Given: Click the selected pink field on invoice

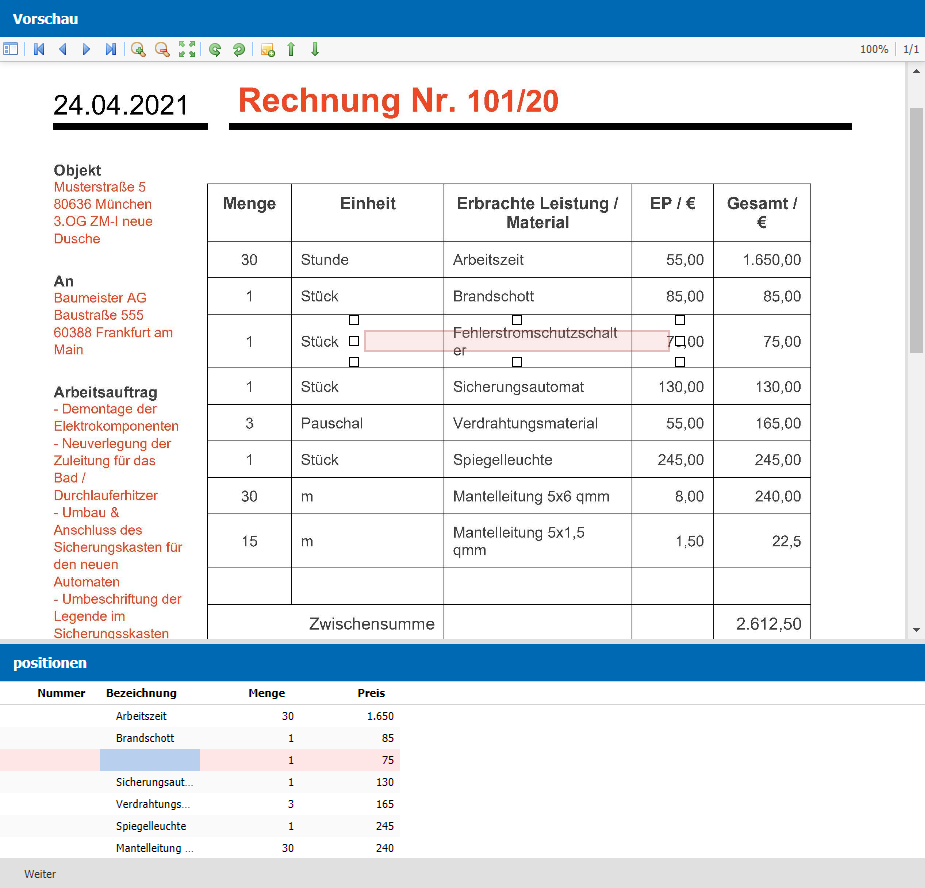Looking at the screenshot, I should click(517, 341).
